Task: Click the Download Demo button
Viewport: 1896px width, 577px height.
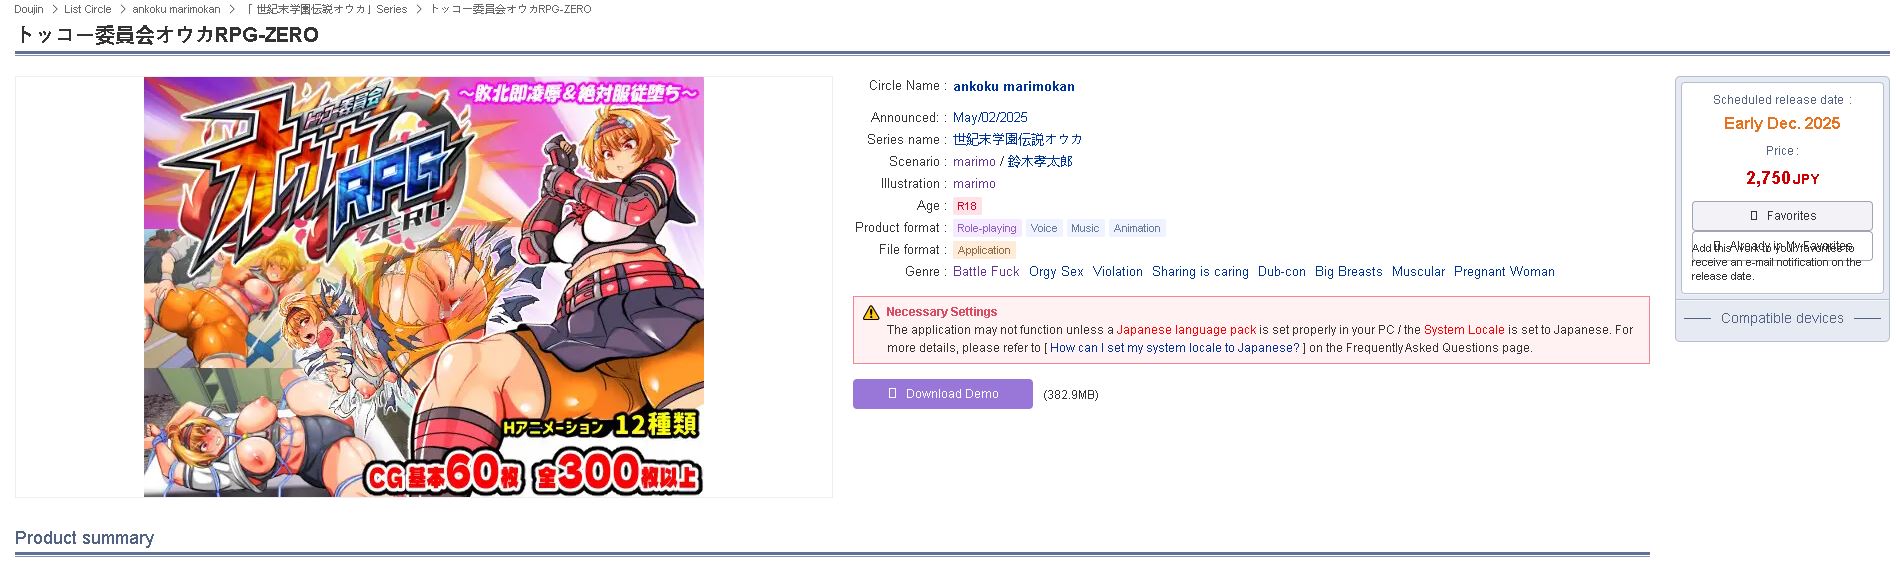Action: click(x=942, y=394)
